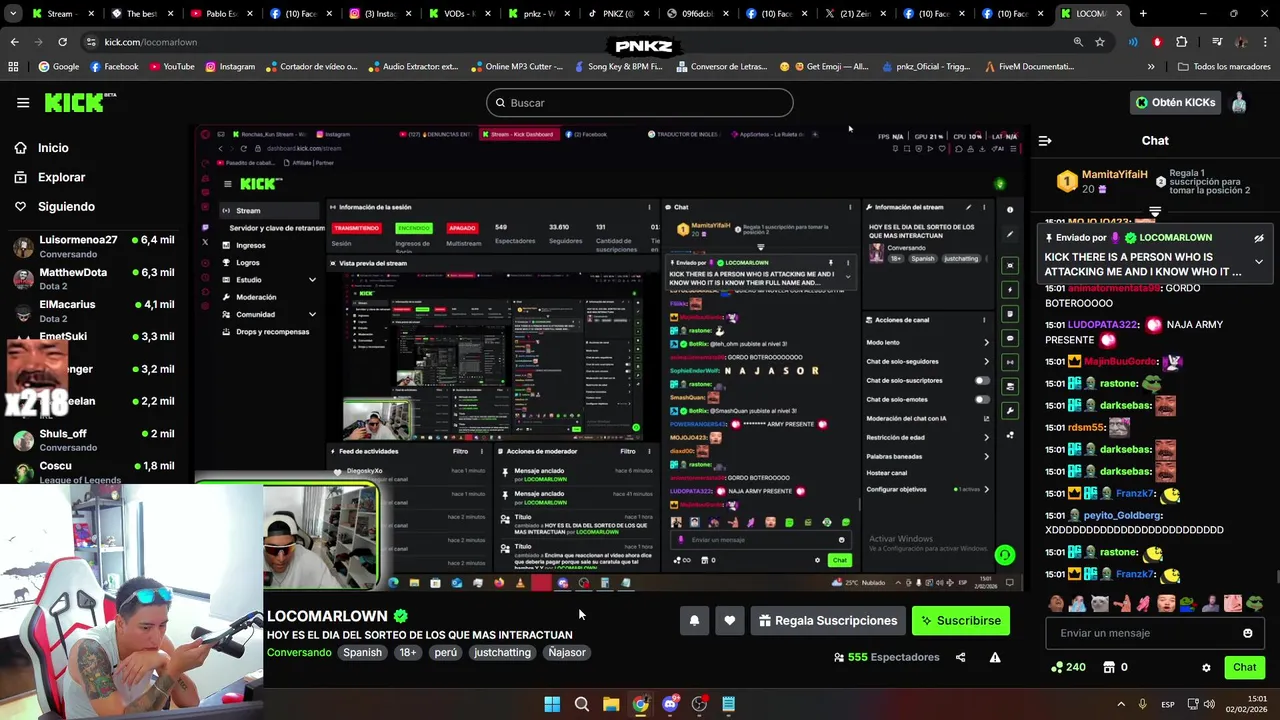Image resolution: width=1280 pixels, height=720 pixels.
Task: Open YouTube bookmark
Action: pyautogui.click(x=172, y=67)
